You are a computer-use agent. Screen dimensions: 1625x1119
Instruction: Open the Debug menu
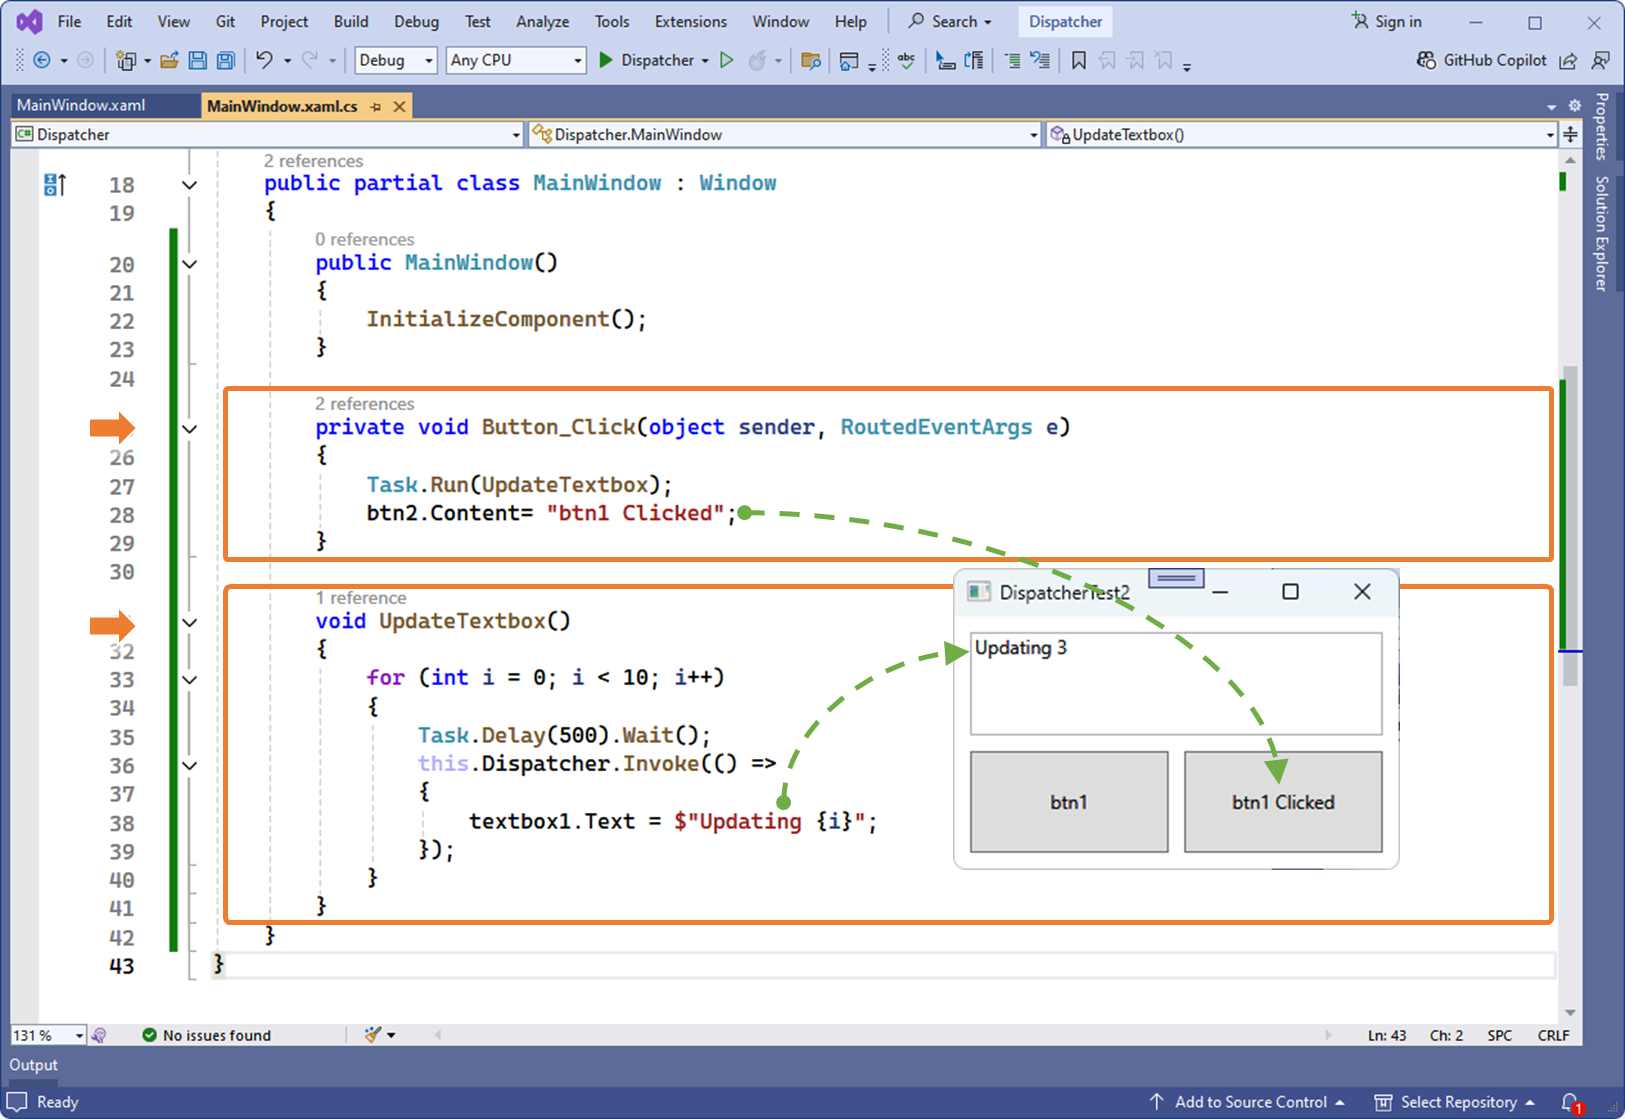(x=416, y=21)
